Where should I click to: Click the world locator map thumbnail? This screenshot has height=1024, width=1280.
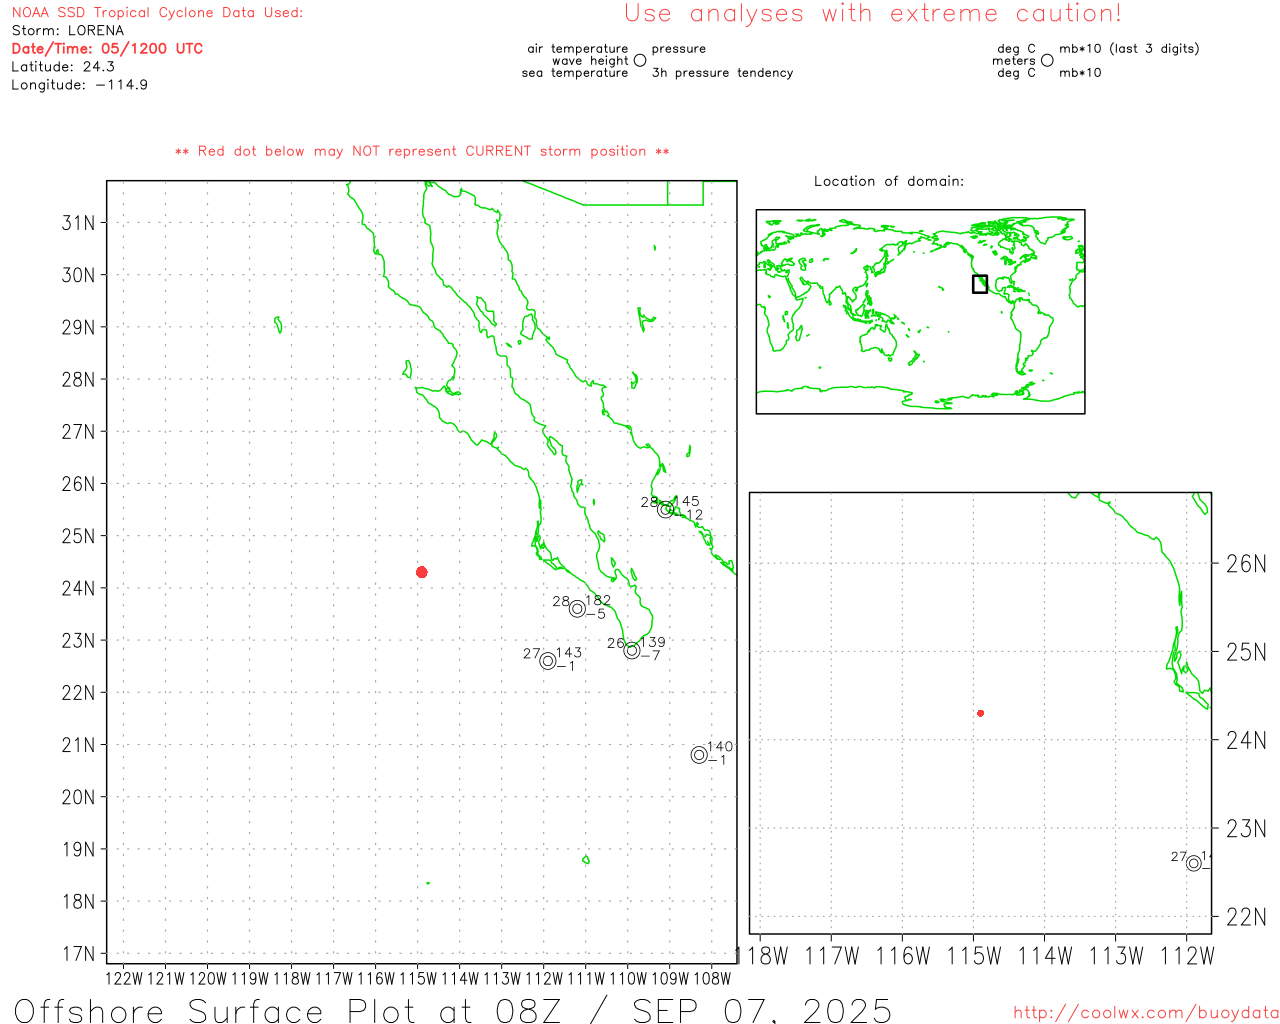920,312
